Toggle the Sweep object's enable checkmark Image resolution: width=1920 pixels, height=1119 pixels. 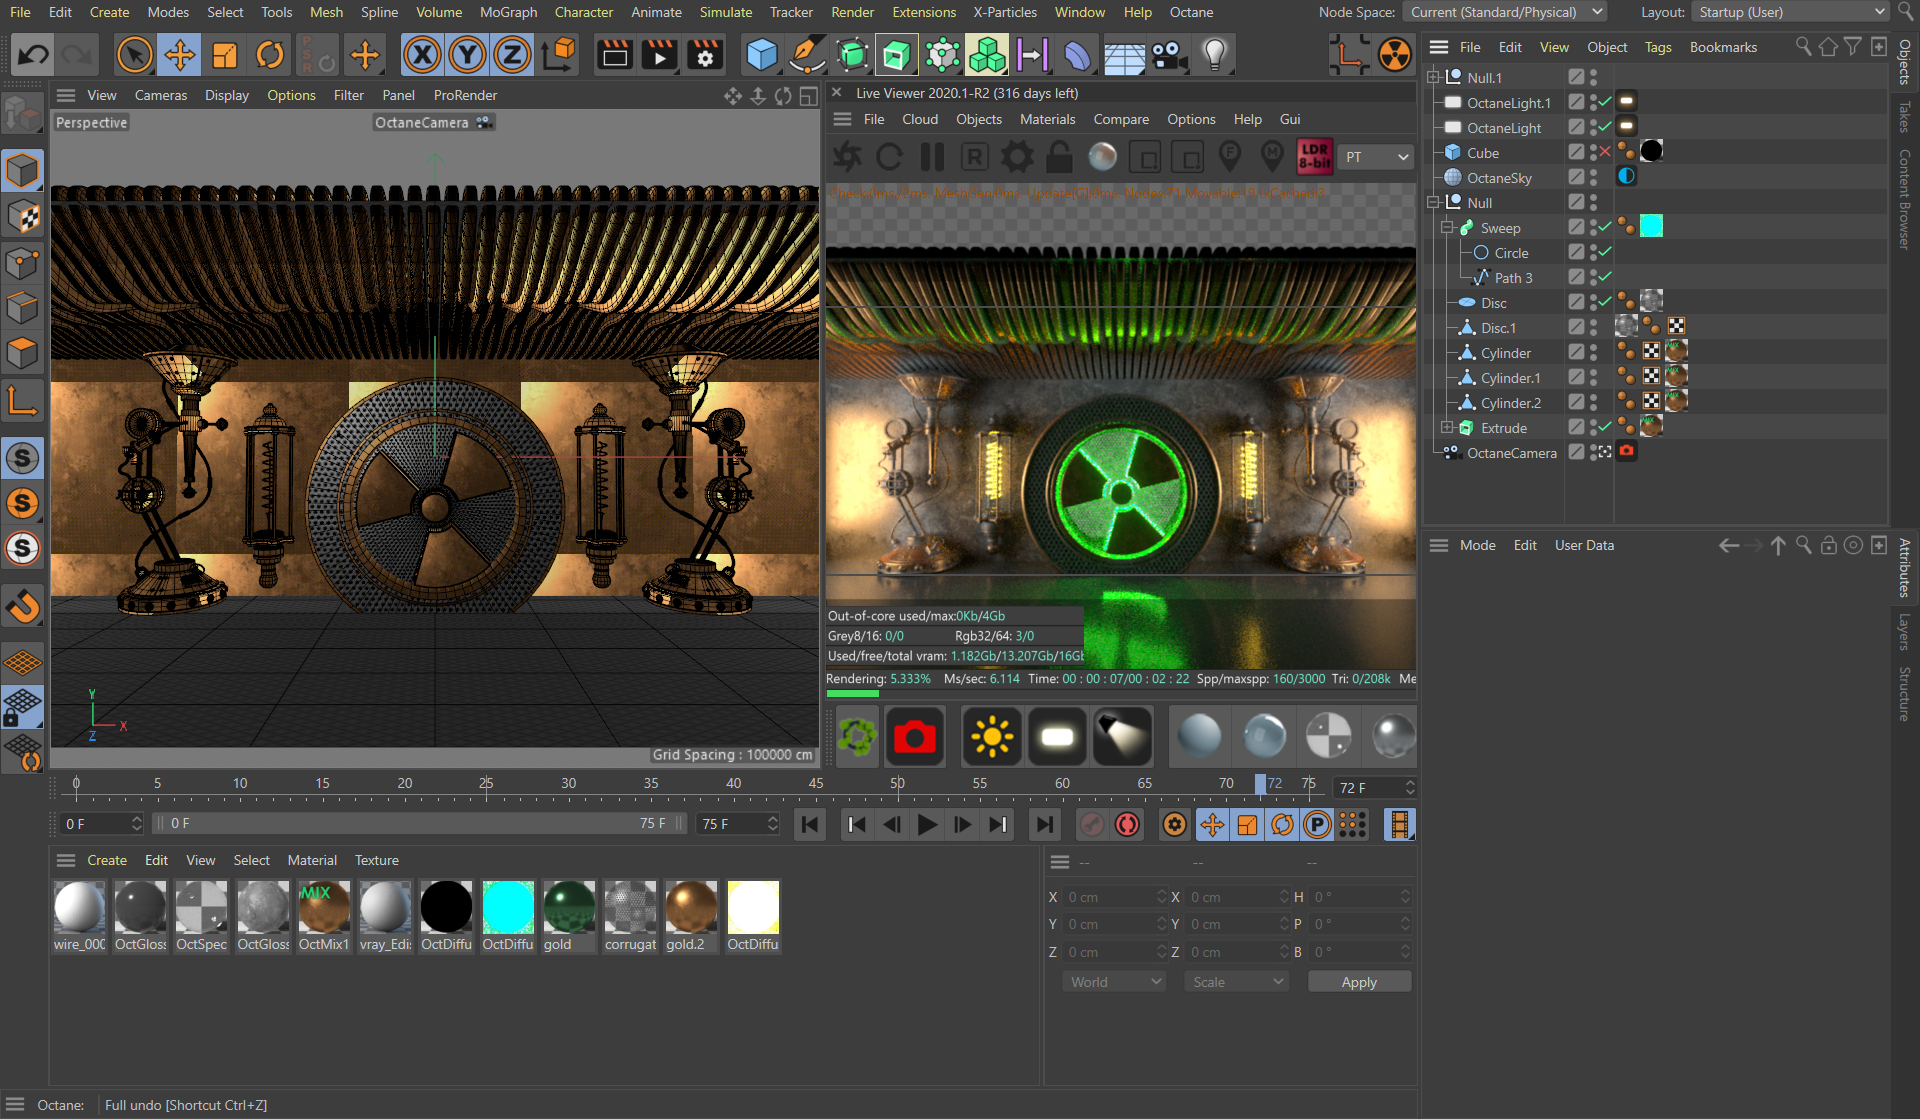point(1605,227)
